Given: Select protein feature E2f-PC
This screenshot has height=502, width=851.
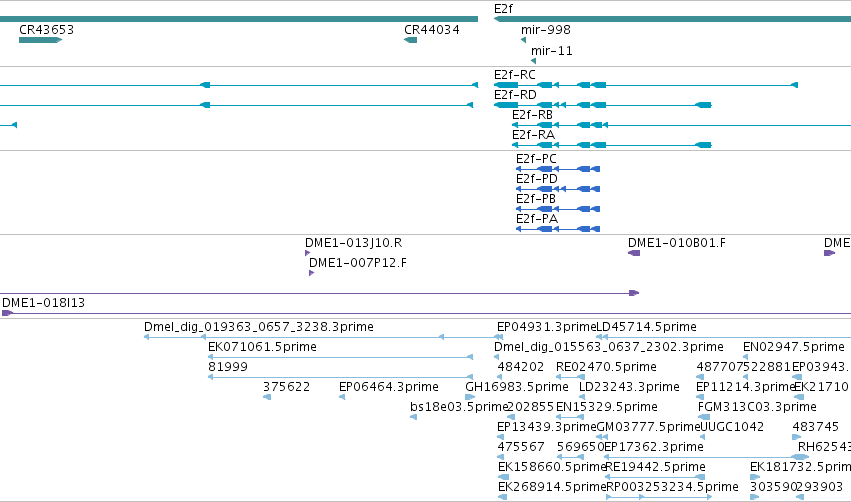Looking at the screenshot, I should (558, 169).
